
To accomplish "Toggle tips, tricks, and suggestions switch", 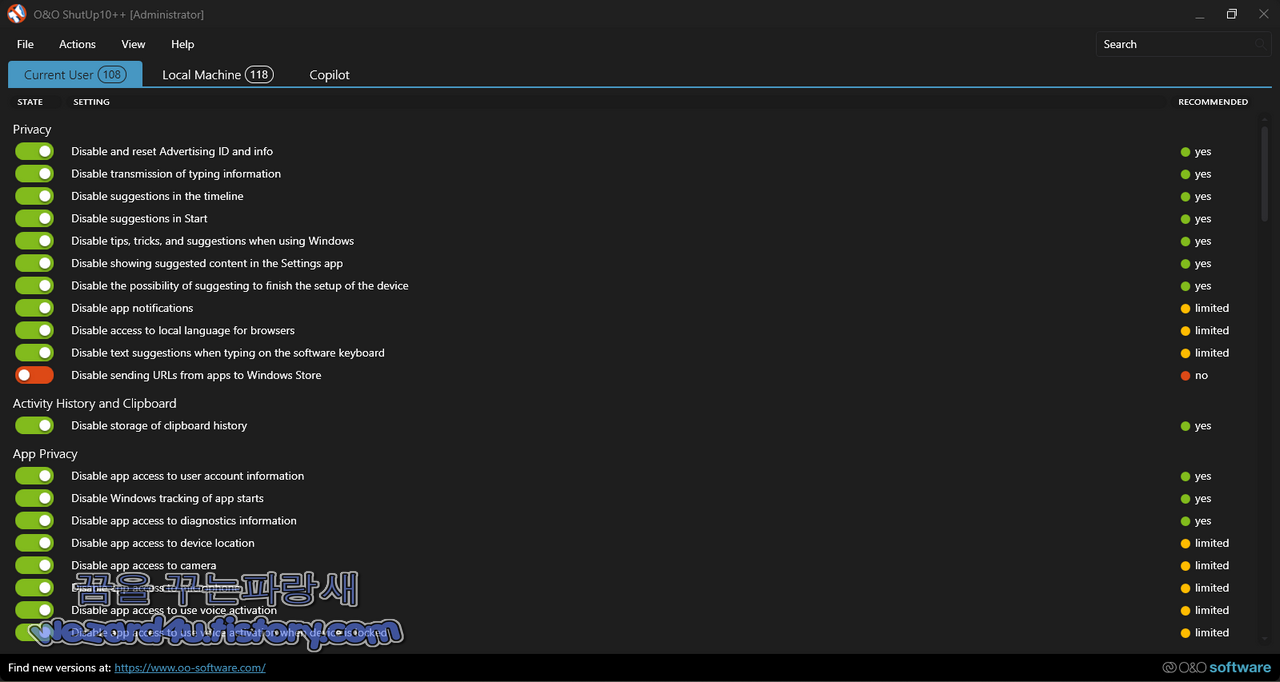I will point(34,241).
